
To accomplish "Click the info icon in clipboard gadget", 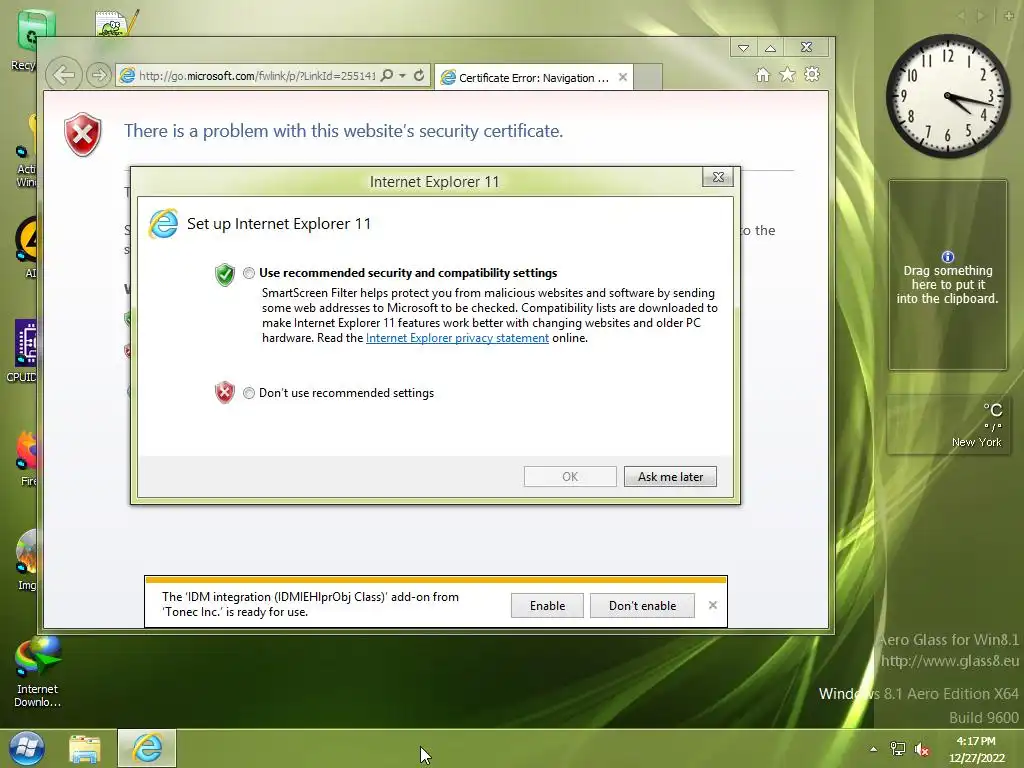I will point(948,257).
